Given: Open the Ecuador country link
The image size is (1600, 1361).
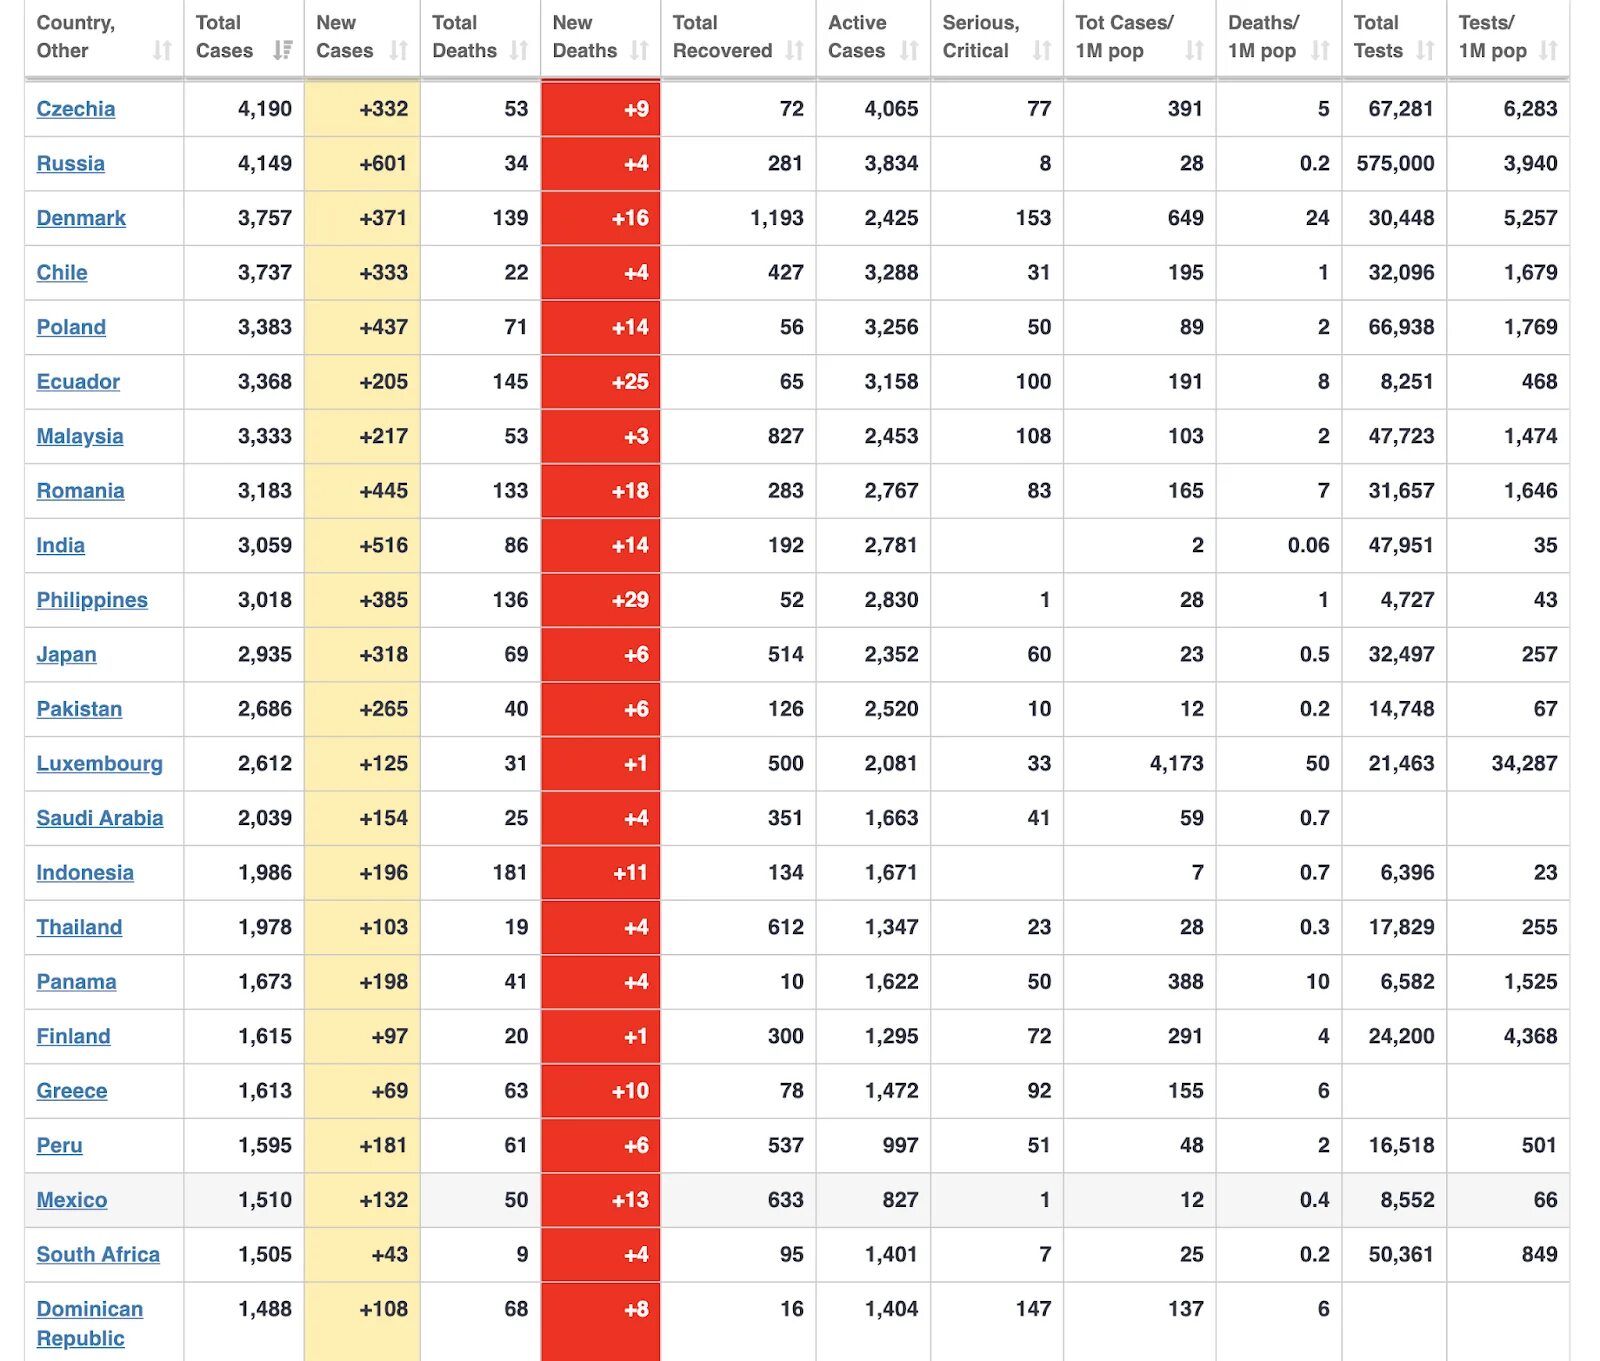Looking at the screenshot, I should [x=78, y=382].
